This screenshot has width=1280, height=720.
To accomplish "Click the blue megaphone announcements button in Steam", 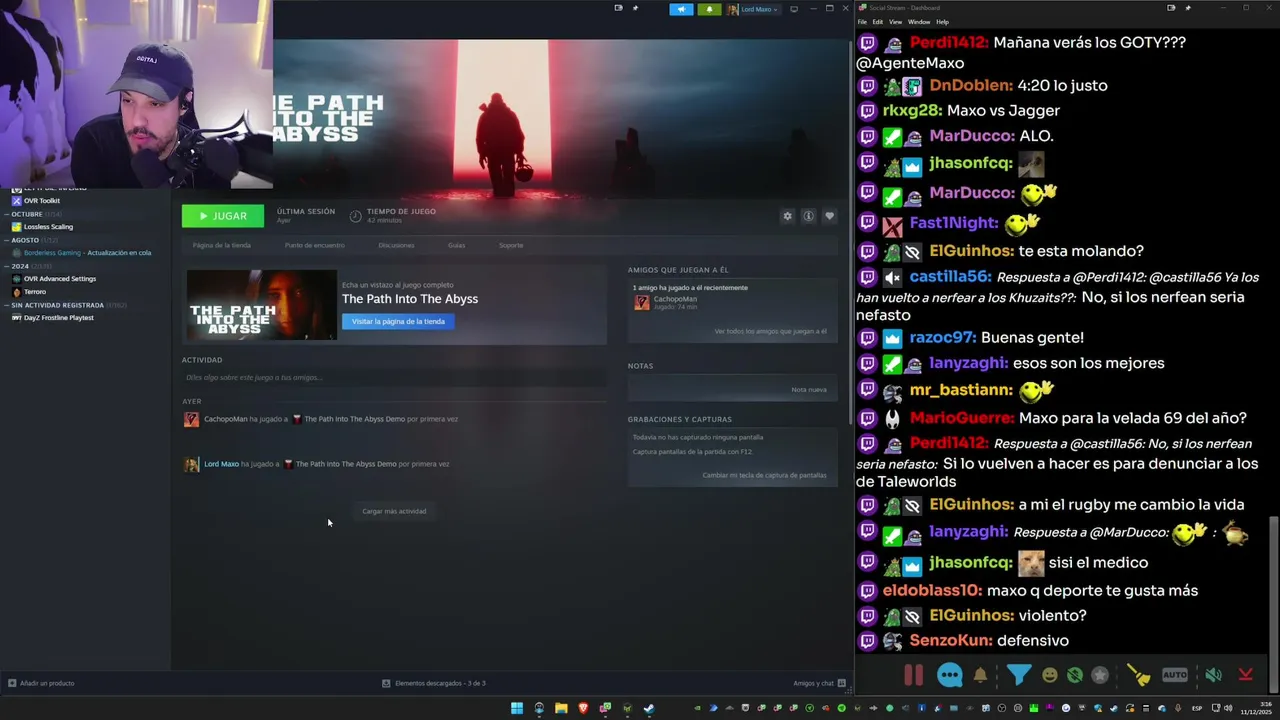I will point(681,9).
